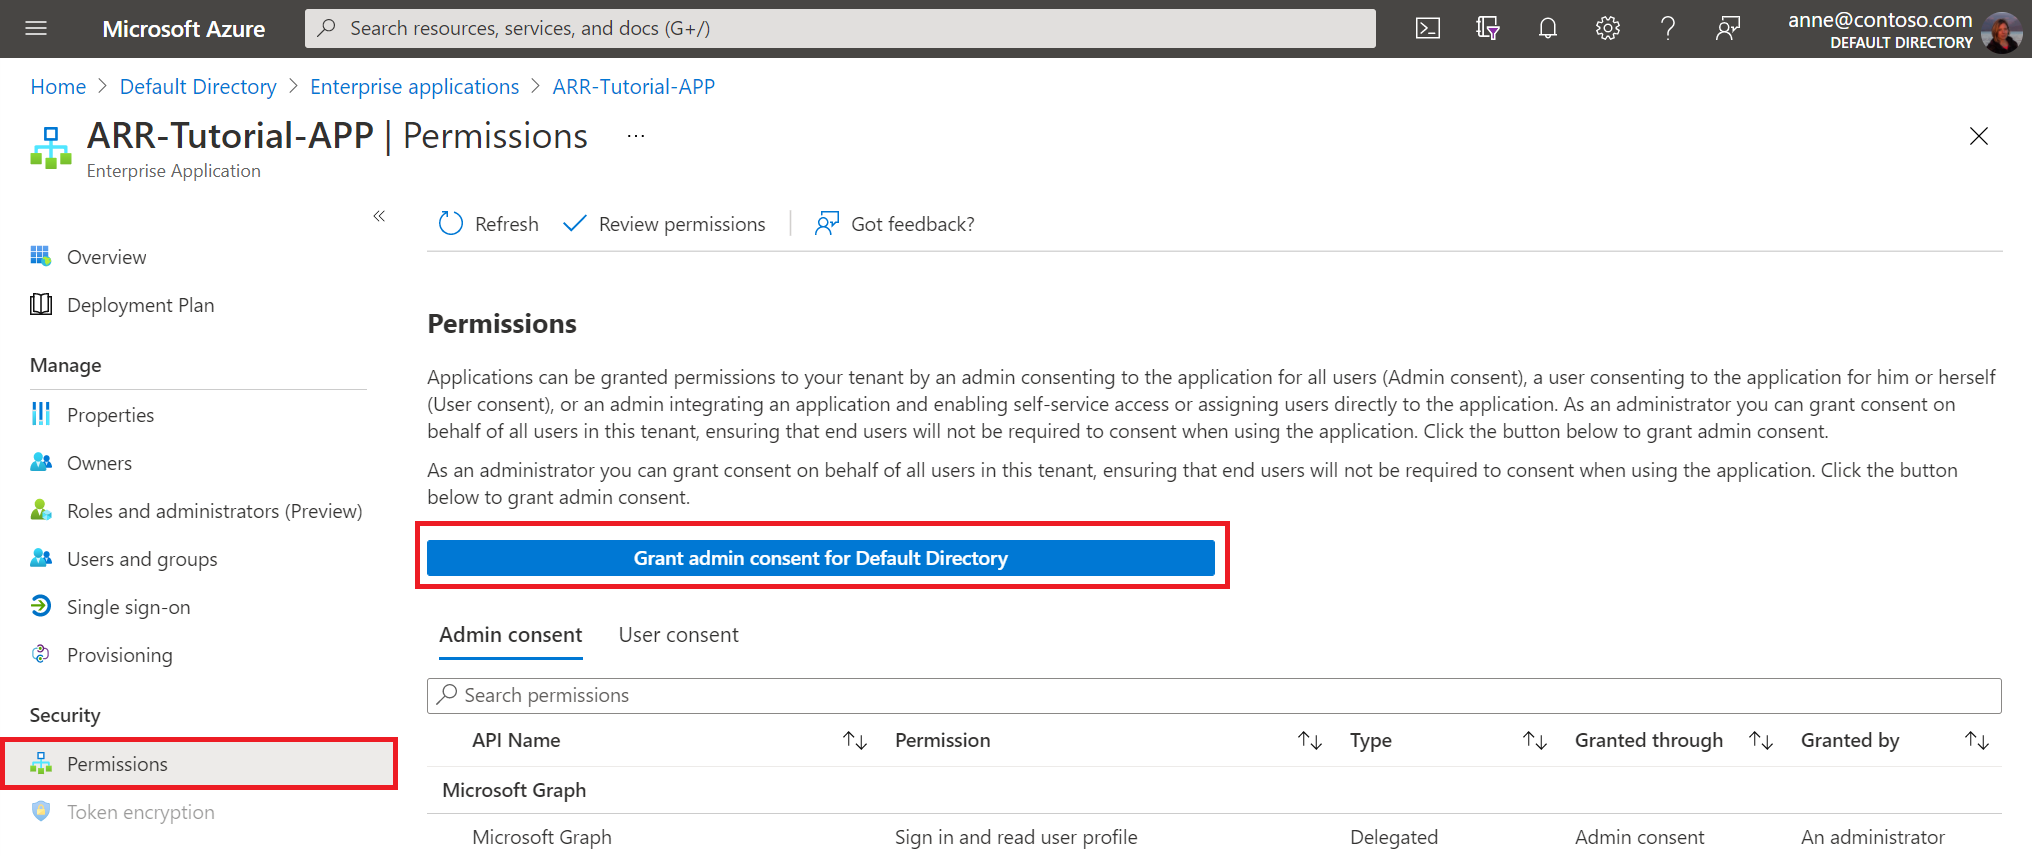Click the Microsoft Azure logo text
Viewport: 2032px width, 856px height.
(184, 29)
